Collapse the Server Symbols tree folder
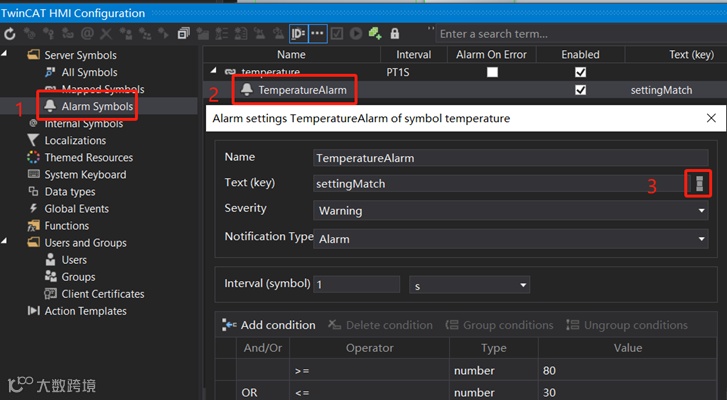727x400 pixels. click(x=4, y=53)
